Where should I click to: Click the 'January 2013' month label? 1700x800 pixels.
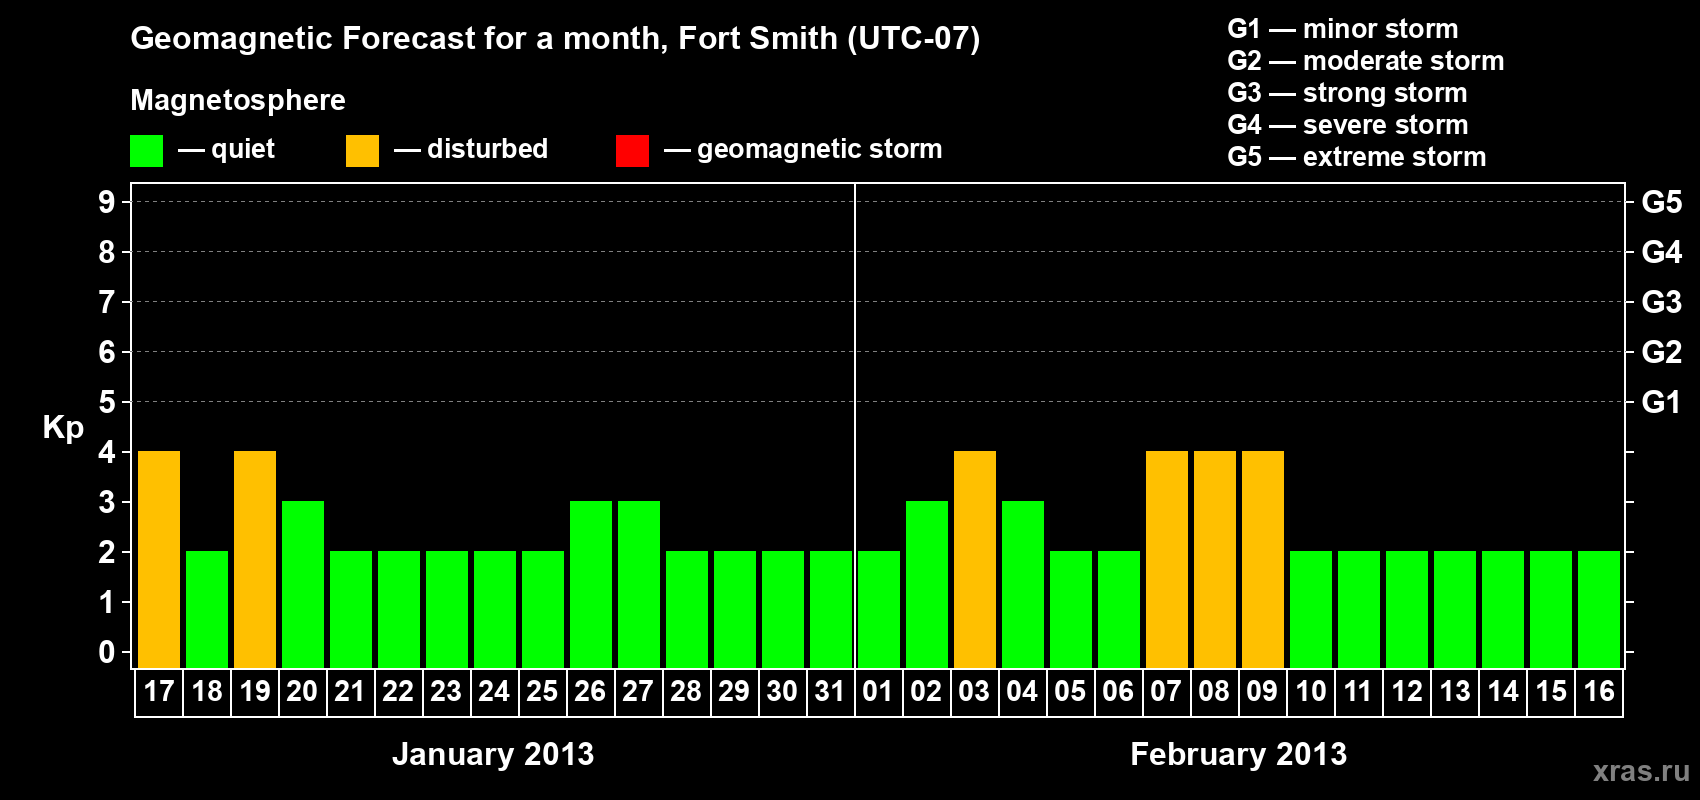[x=493, y=754]
